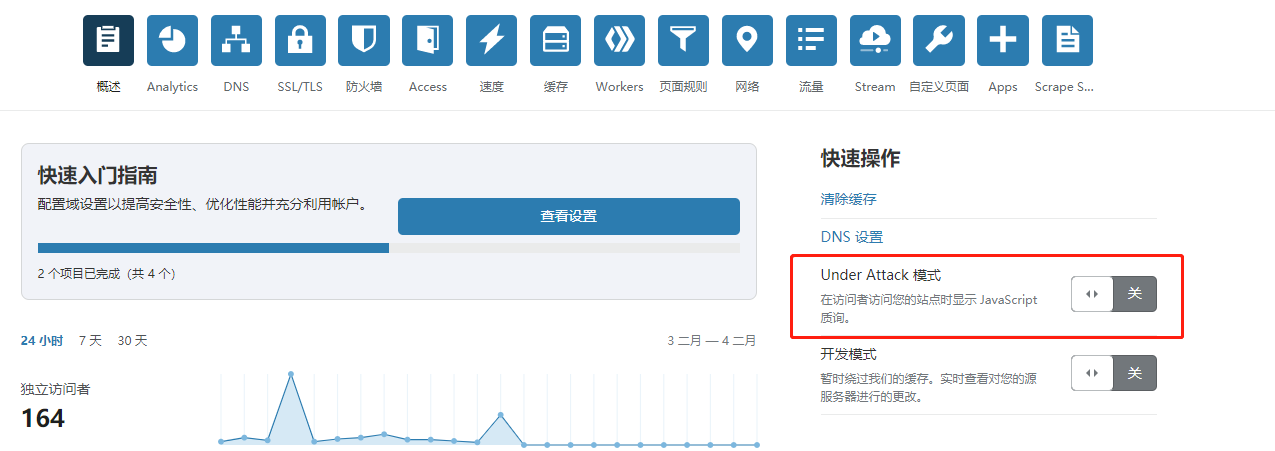Select the 7 天 time range

[x=90, y=341]
